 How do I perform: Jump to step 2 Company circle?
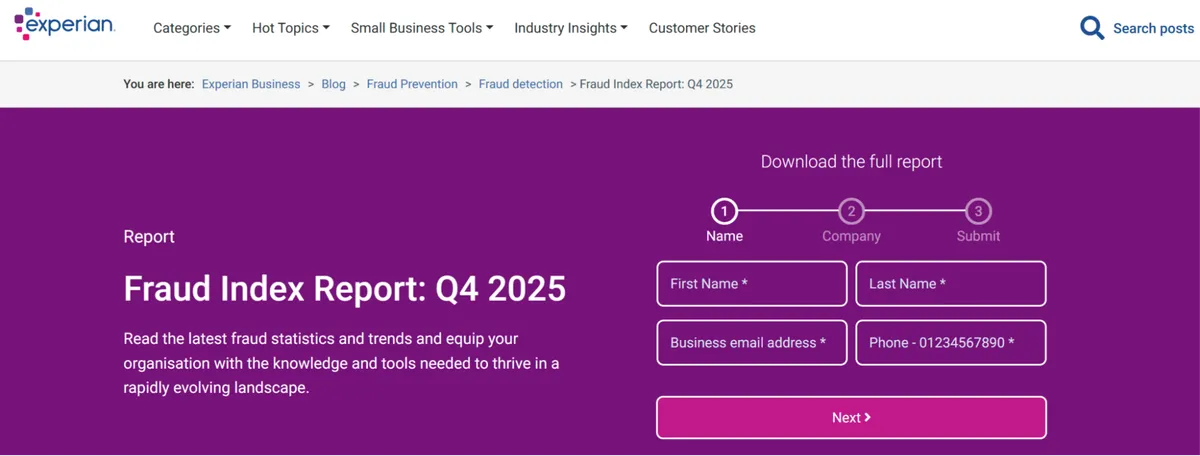click(x=851, y=211)
